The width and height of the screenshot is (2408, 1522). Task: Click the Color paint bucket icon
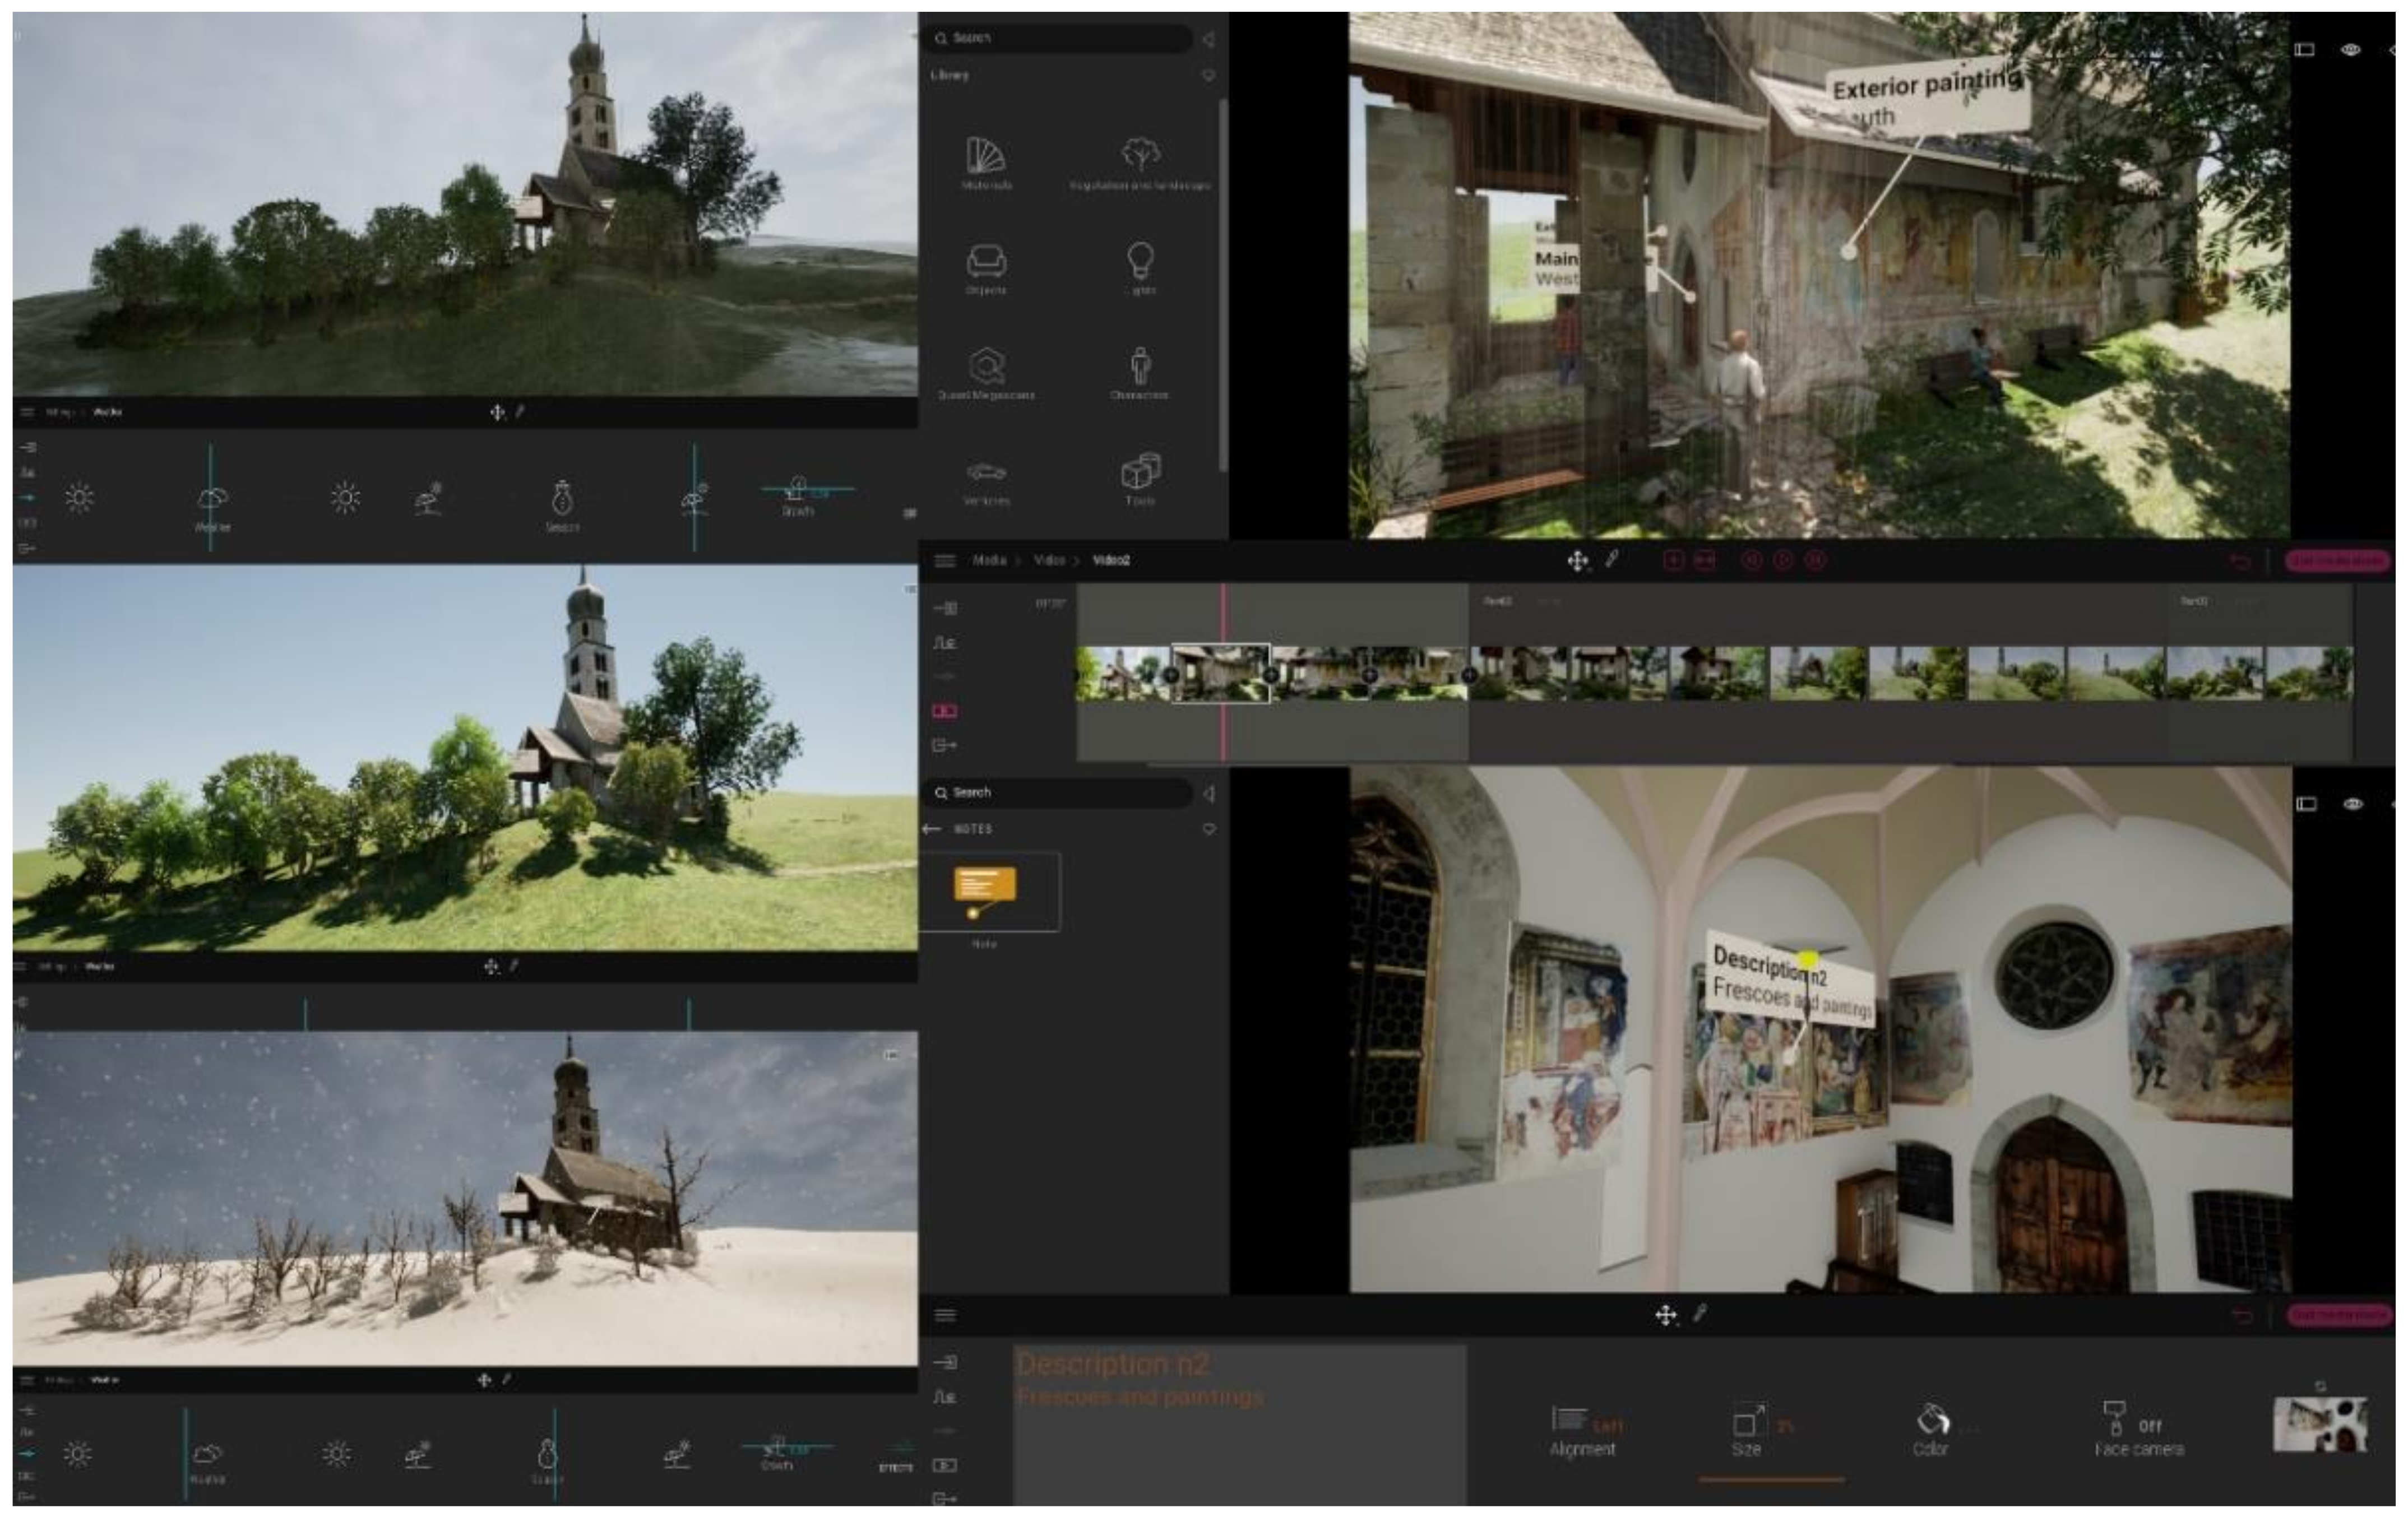tap(1931, 1420)
